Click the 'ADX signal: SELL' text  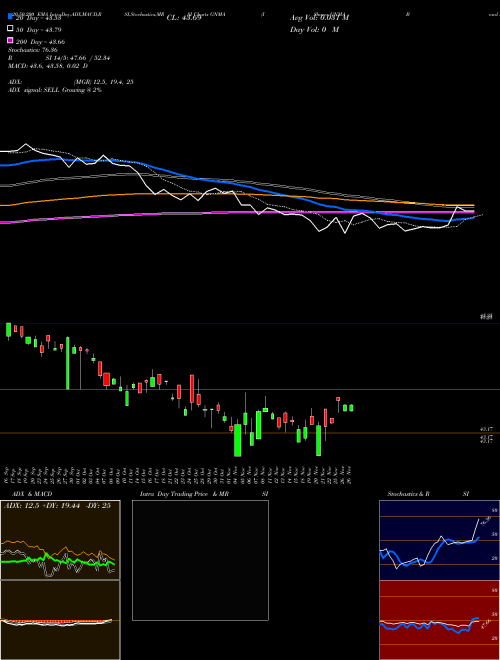pyautogui.click(x=34, y=90)
